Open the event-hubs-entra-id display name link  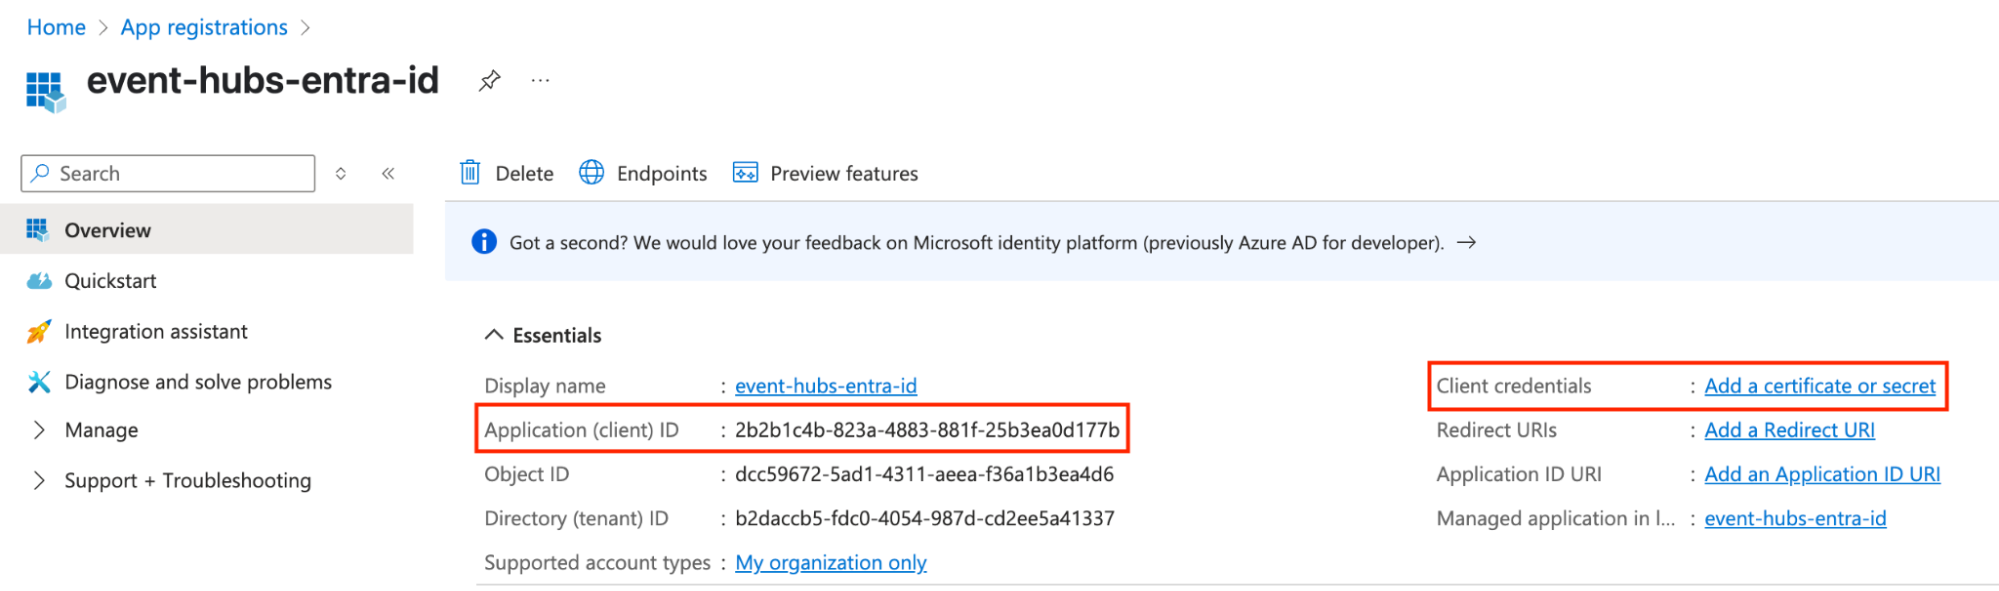coord(826,386)
